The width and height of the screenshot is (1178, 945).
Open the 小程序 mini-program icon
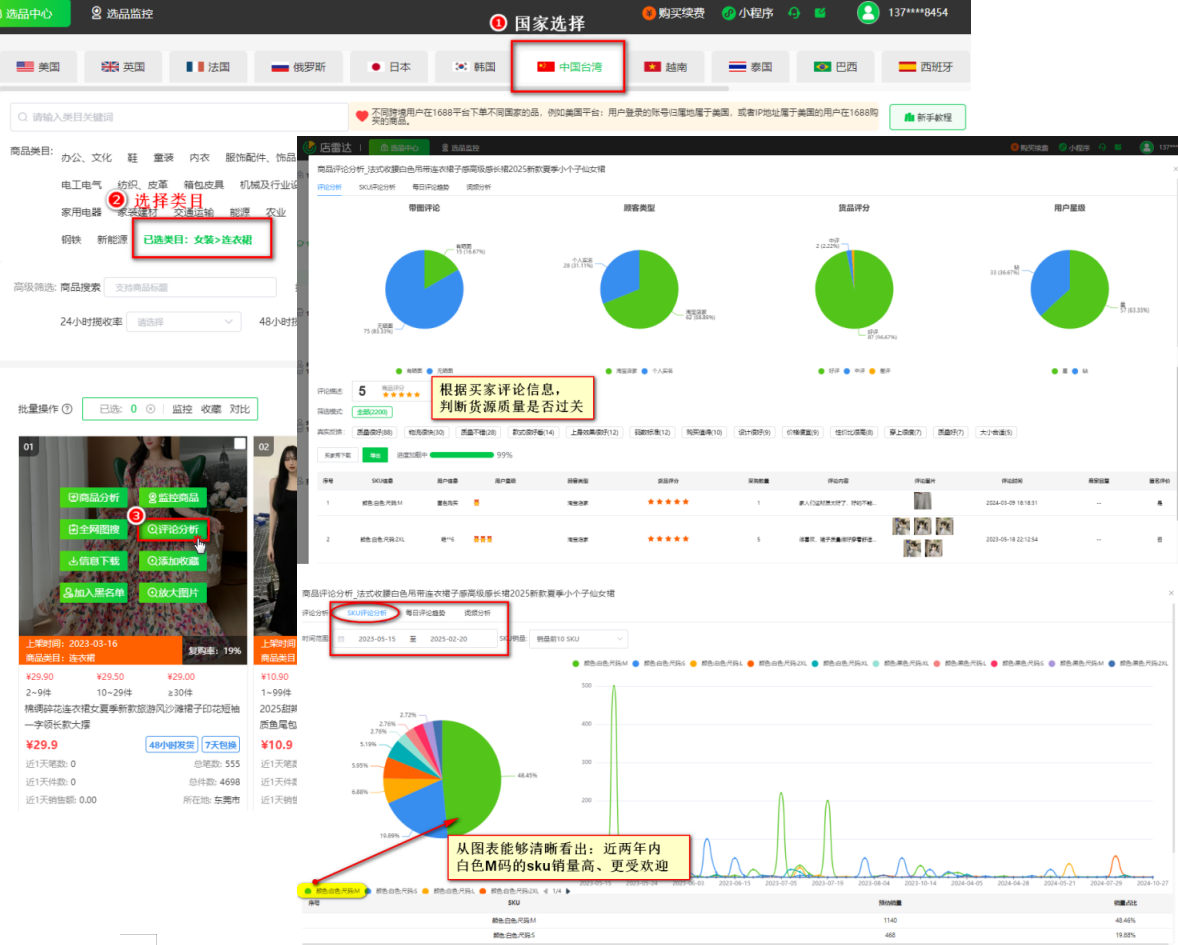coord(728,13)
